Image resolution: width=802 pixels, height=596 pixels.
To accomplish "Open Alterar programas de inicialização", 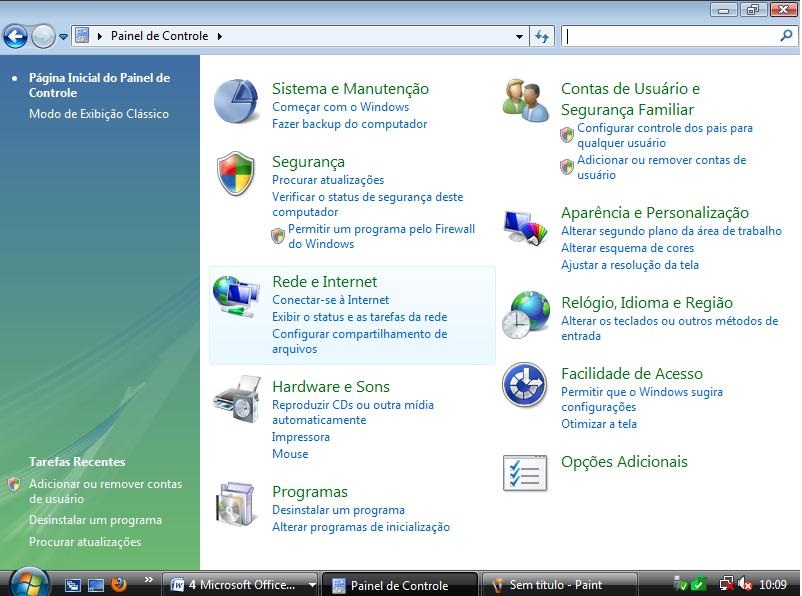I will pyautogui.click(x=361, y=527).
